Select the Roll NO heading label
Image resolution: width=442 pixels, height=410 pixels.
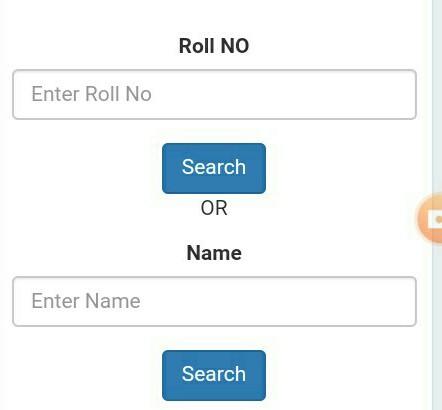pyautogui.click(x=214, y=46)
